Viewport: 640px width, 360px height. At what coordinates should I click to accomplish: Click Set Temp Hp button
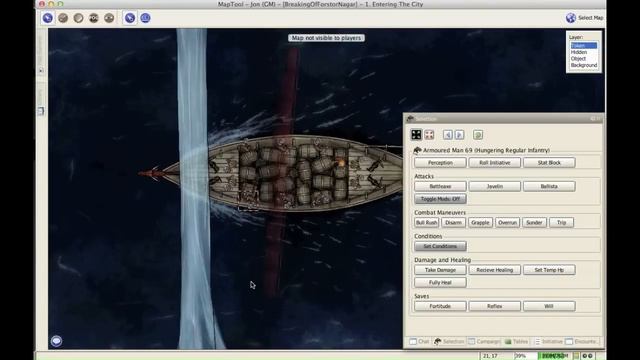point(549,270)
